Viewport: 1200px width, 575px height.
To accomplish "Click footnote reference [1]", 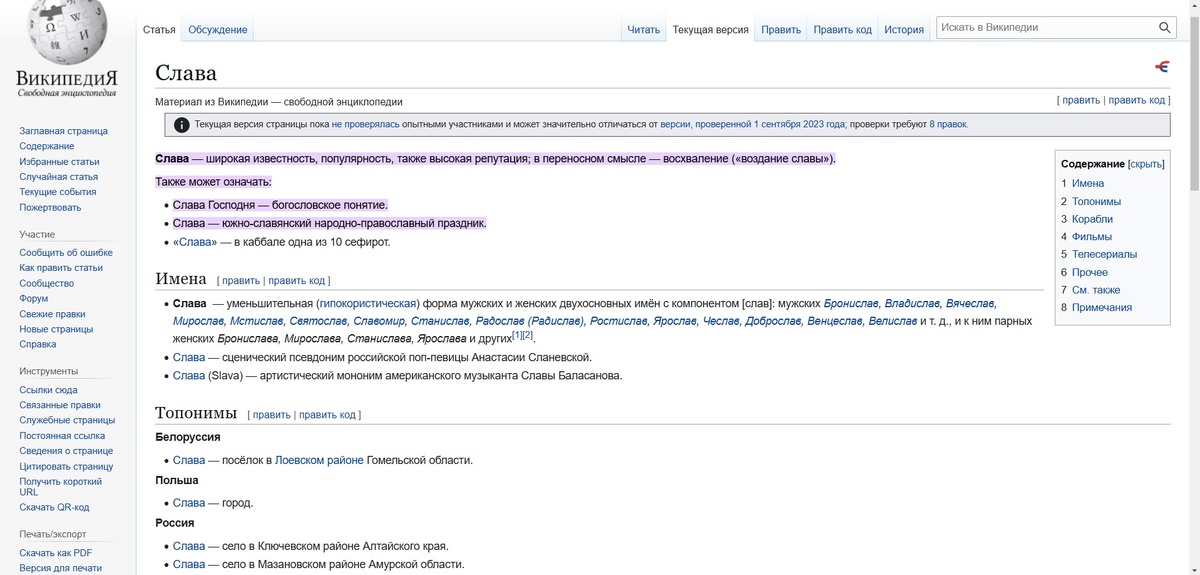I will (x=517, y=335).
